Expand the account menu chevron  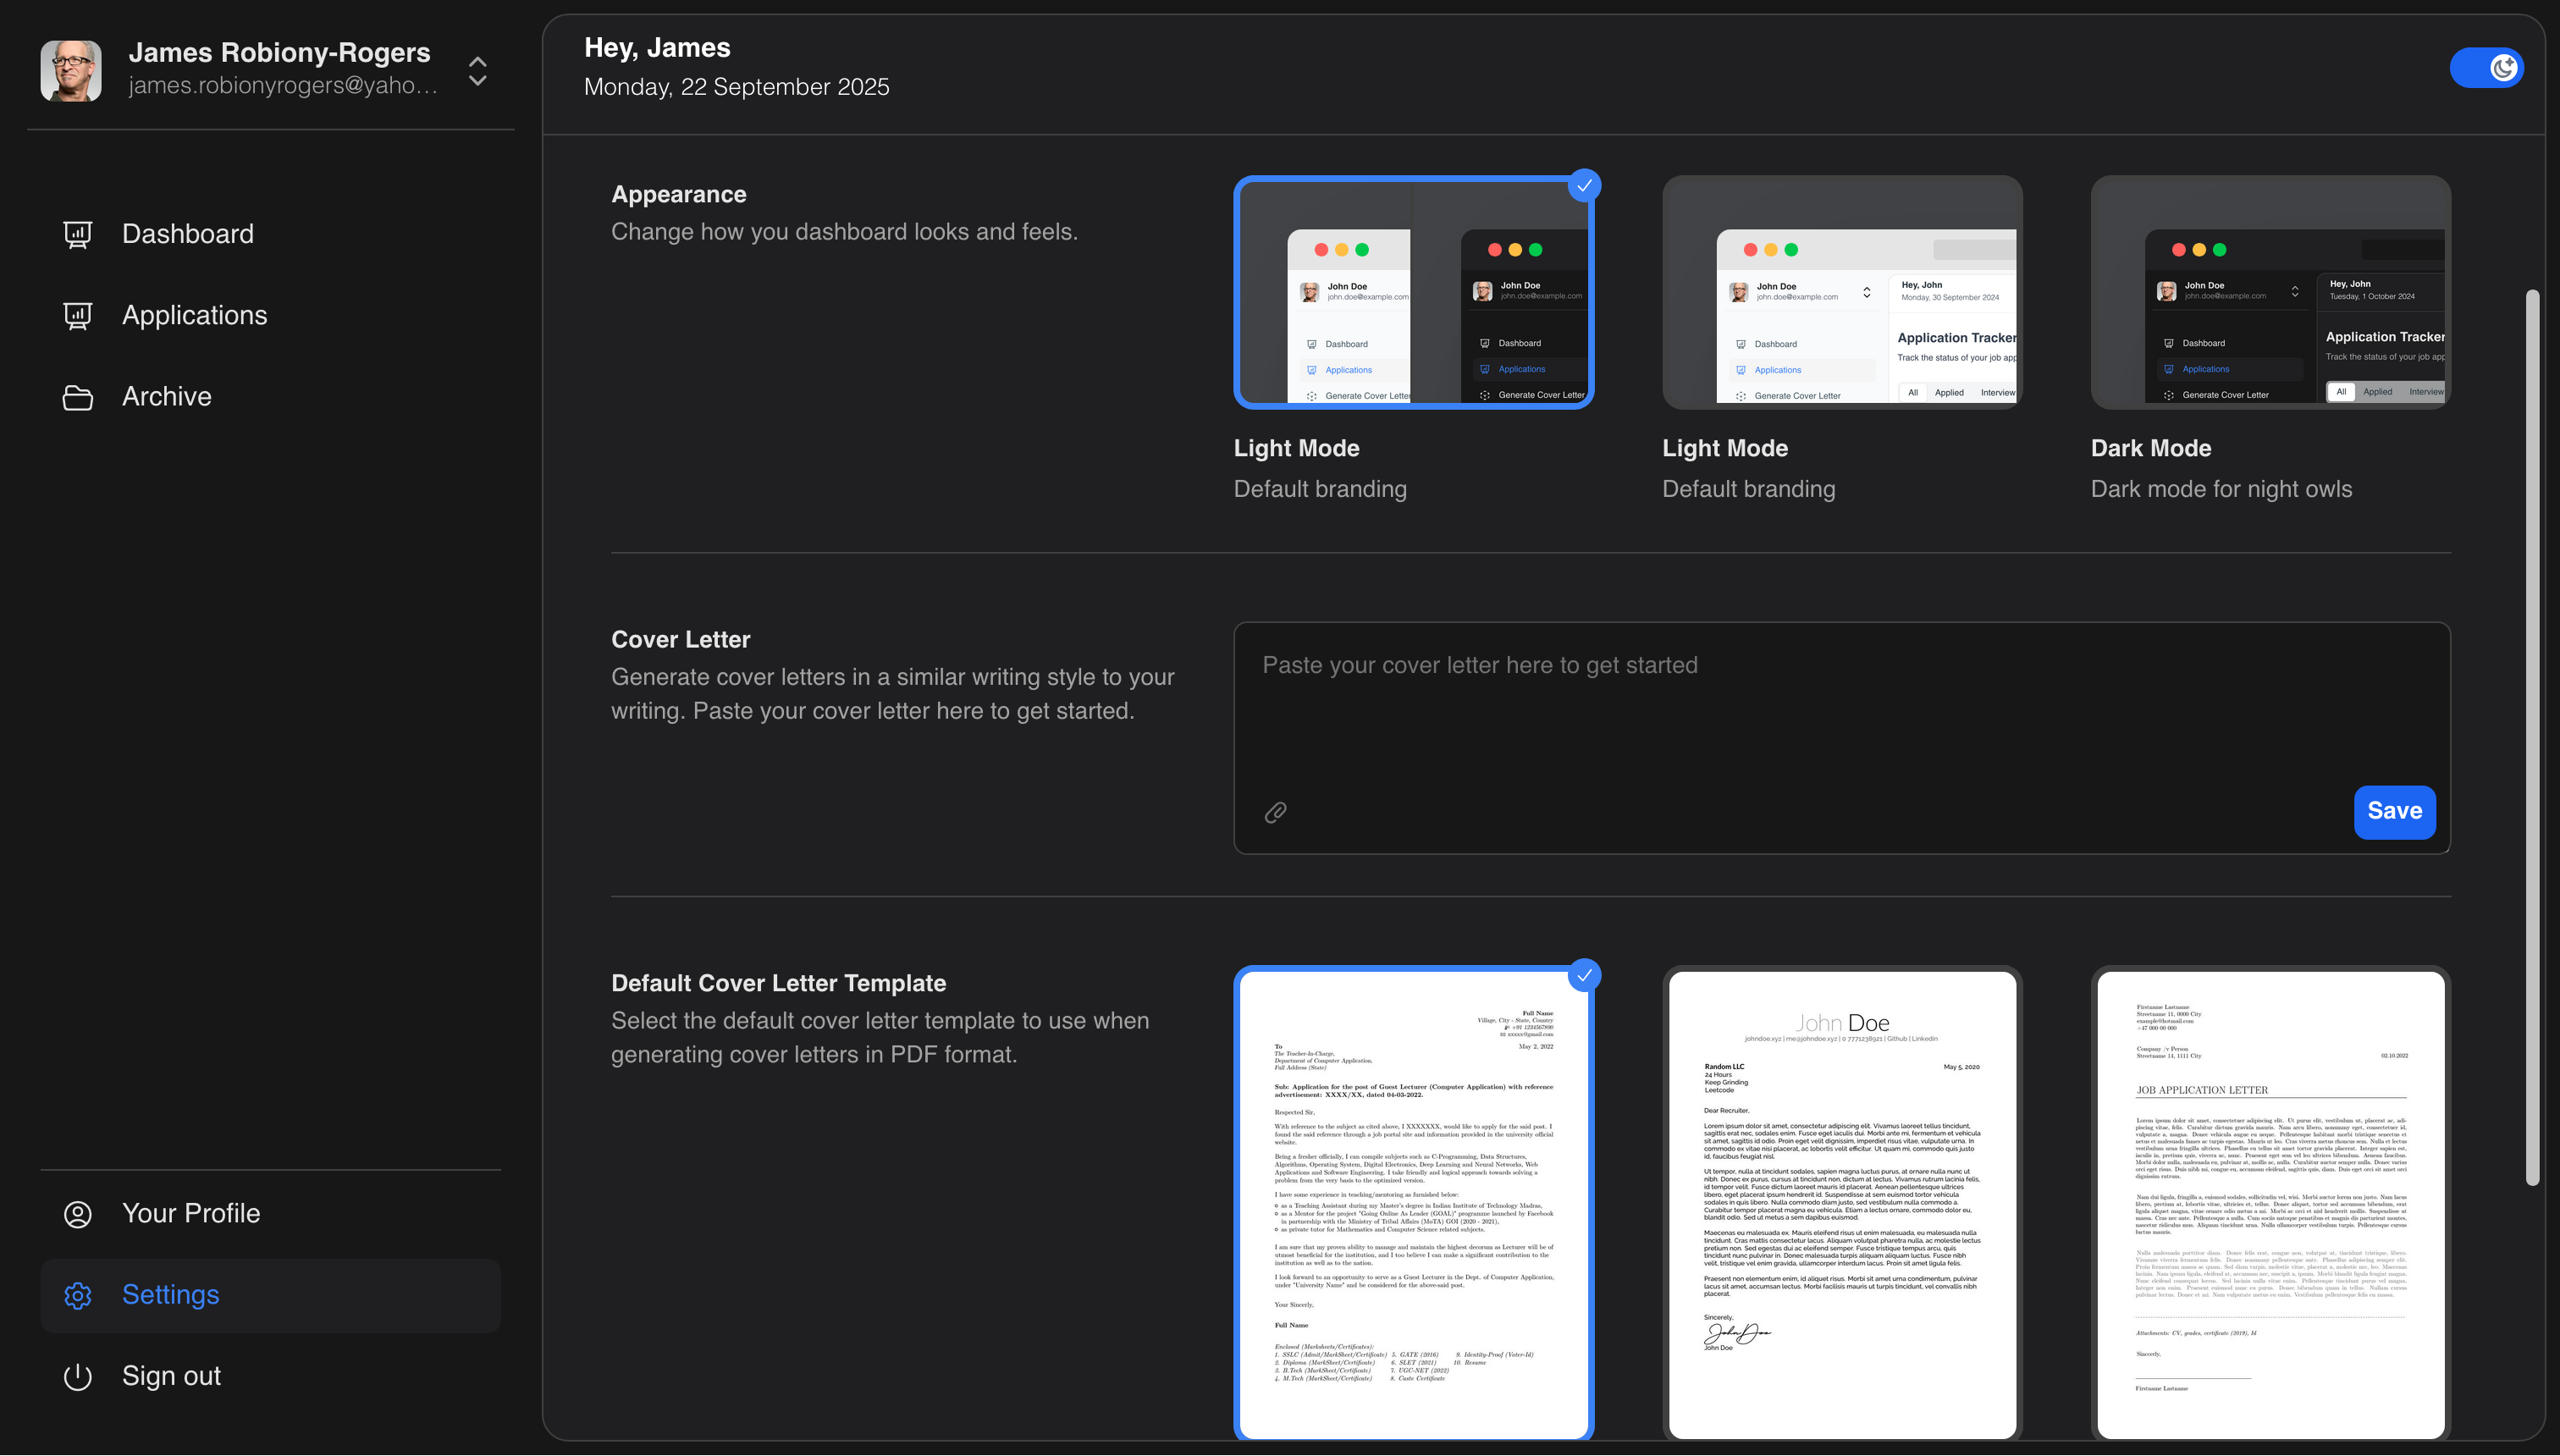477,70
